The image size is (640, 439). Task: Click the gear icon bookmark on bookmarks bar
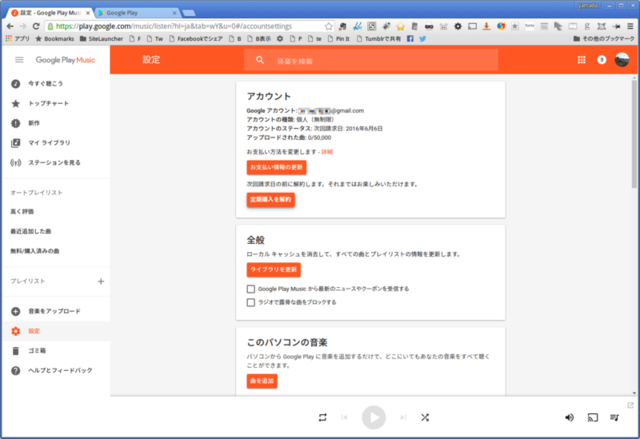click(280, 39)
